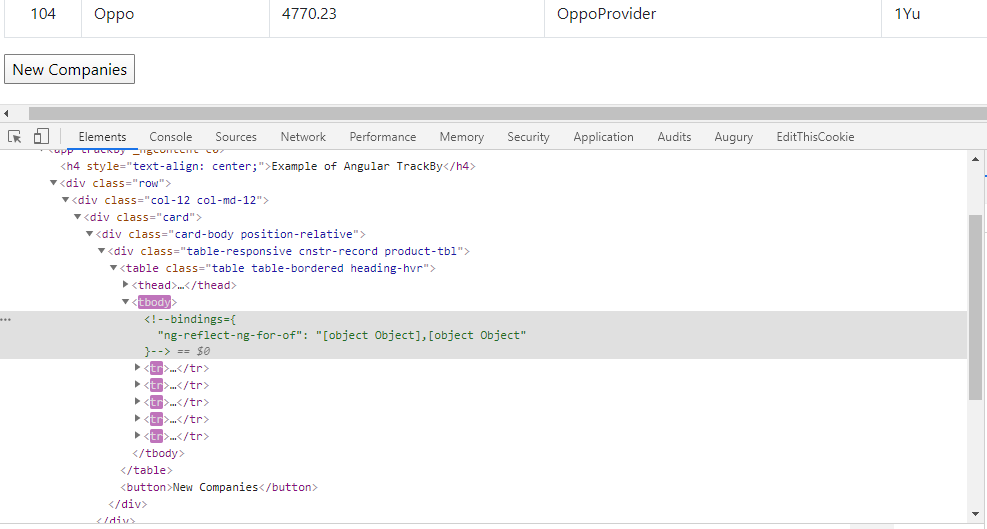
Task: Click the OppoProvider table cell
Action: click(x=606, y=14)
